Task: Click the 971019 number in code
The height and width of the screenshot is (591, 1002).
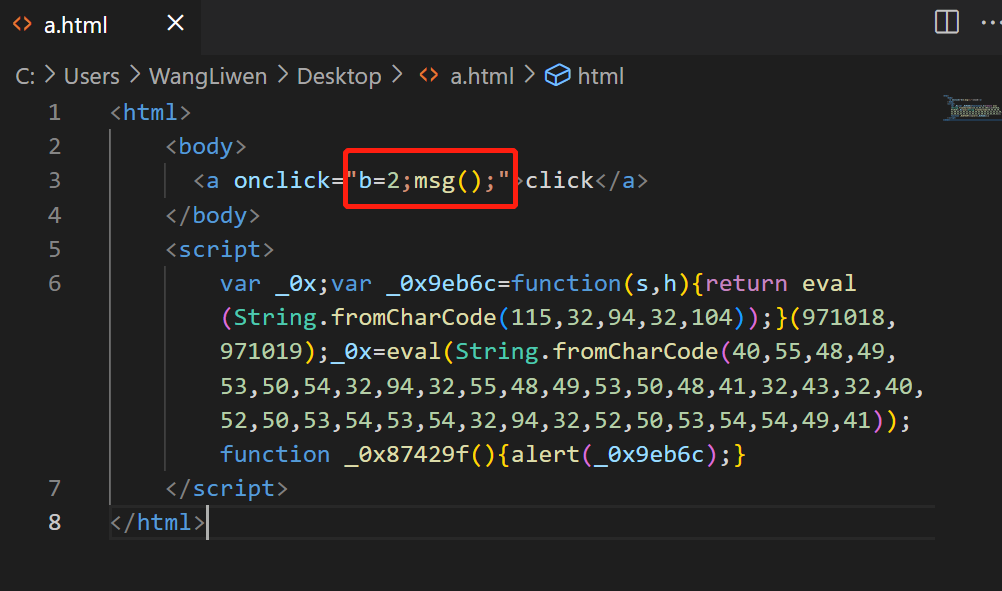Action: (261, 351)
